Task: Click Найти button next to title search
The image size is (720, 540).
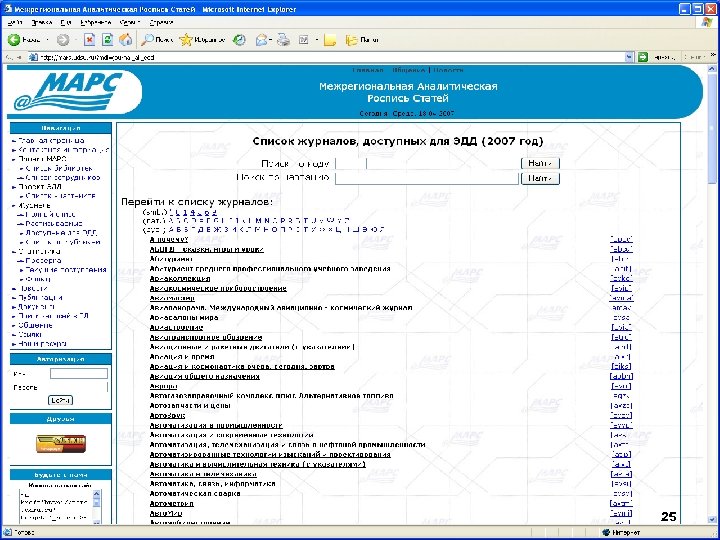Action: click(x=540, y=178)
